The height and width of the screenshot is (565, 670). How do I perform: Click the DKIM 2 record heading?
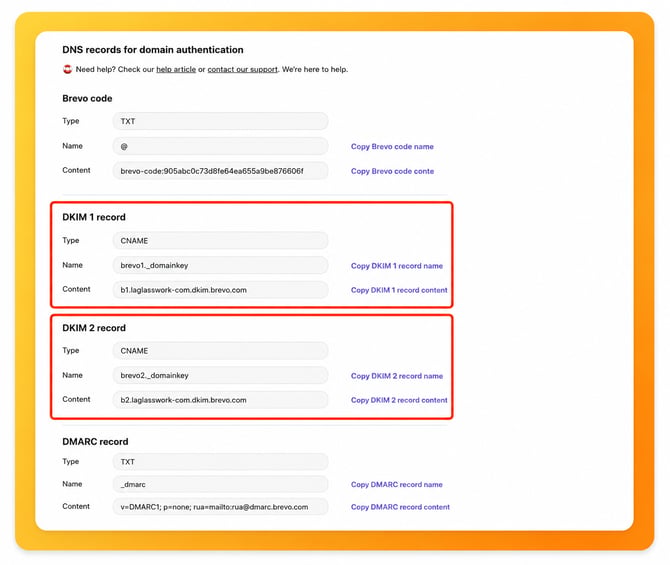click(x=94, y=328)
